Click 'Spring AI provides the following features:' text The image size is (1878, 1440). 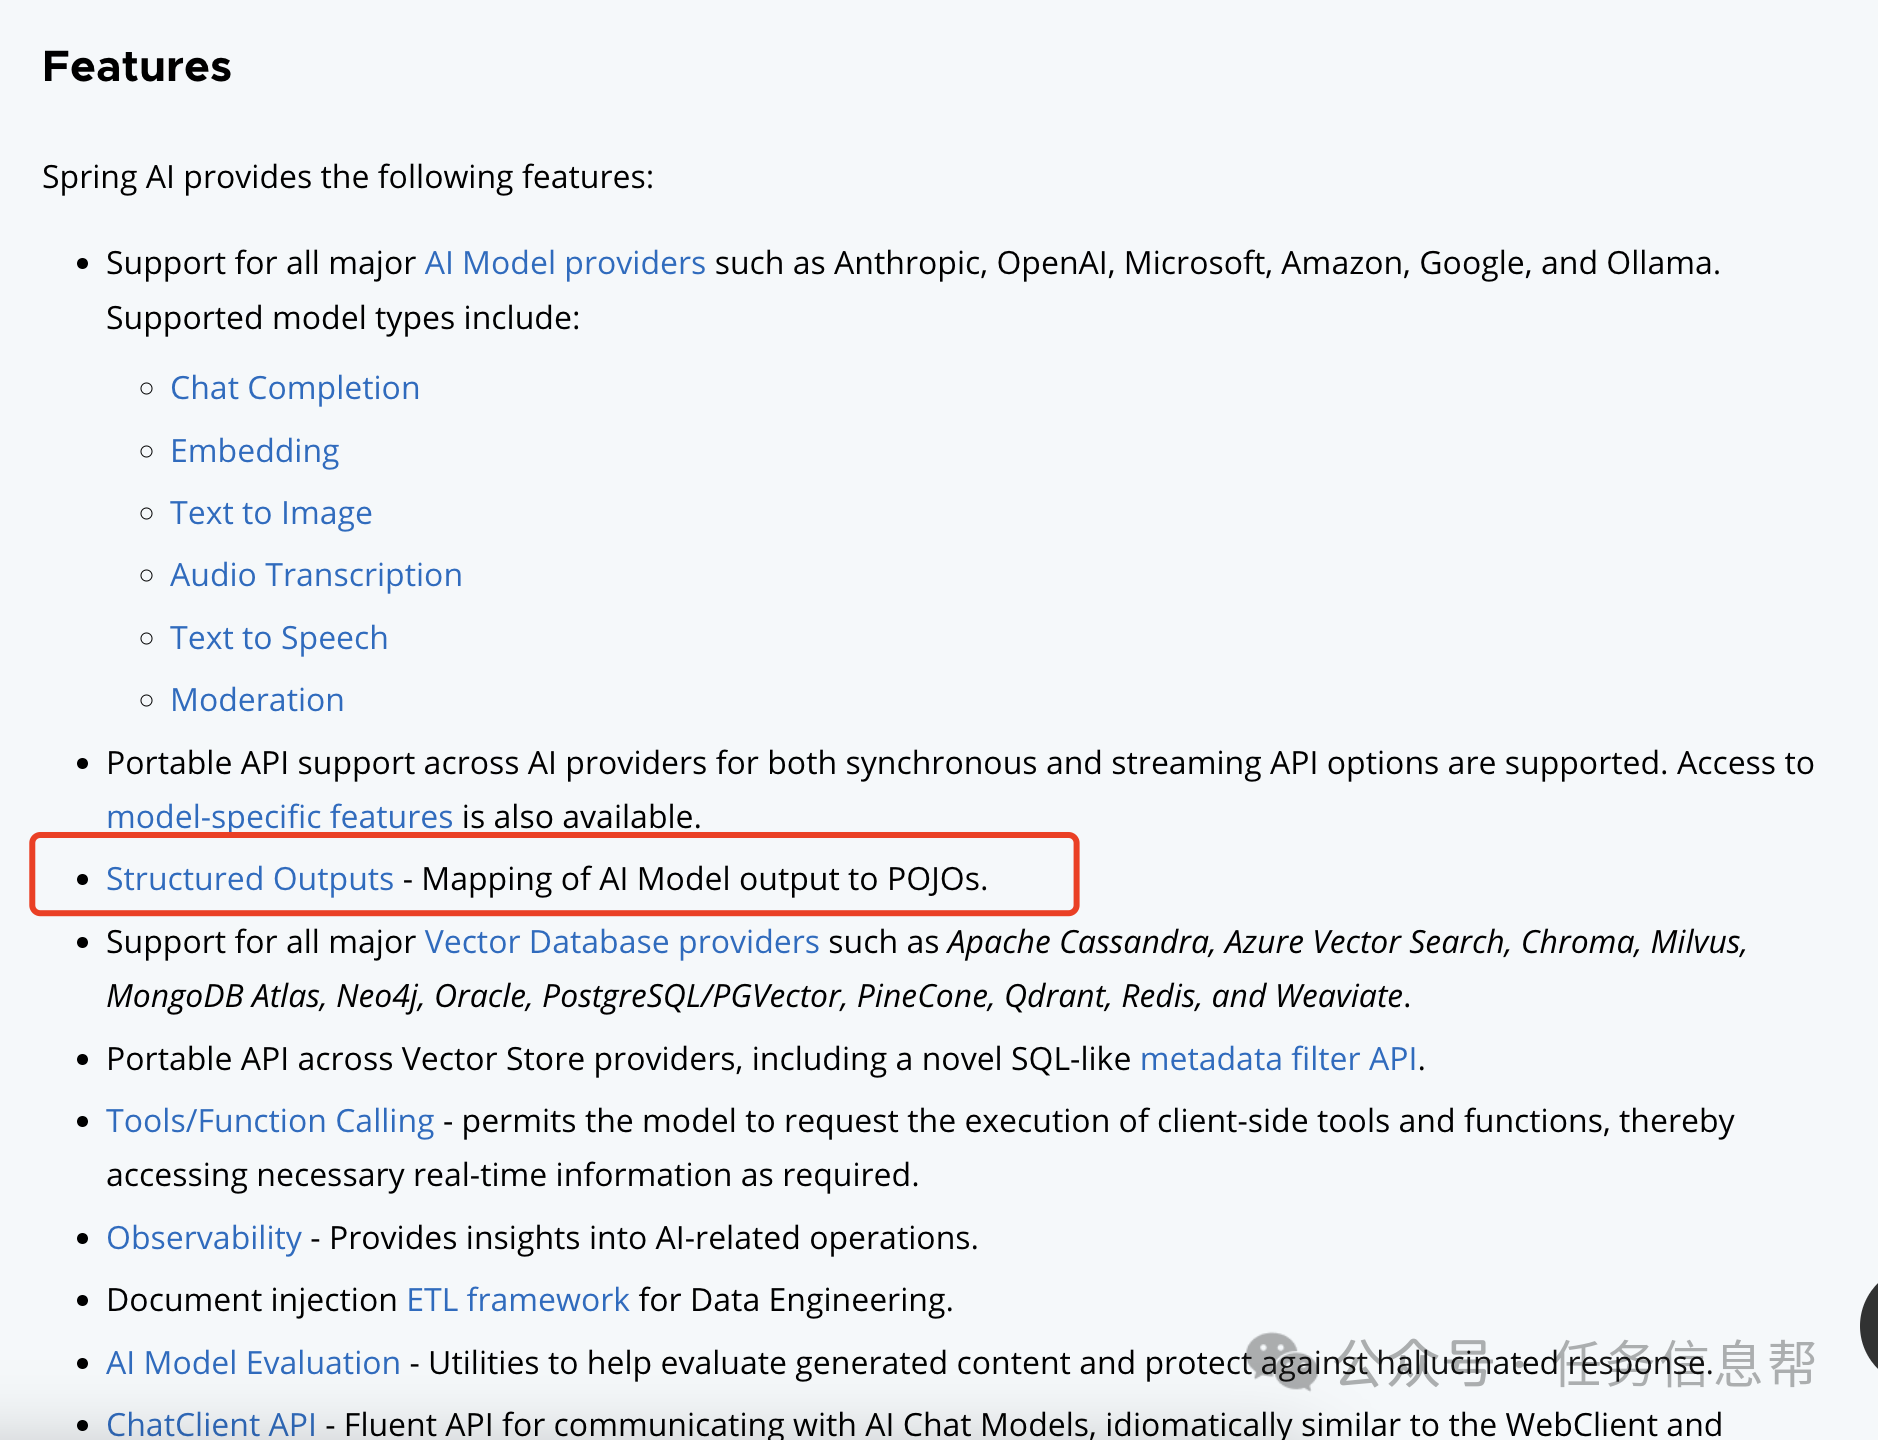click(x=348, y=177)
